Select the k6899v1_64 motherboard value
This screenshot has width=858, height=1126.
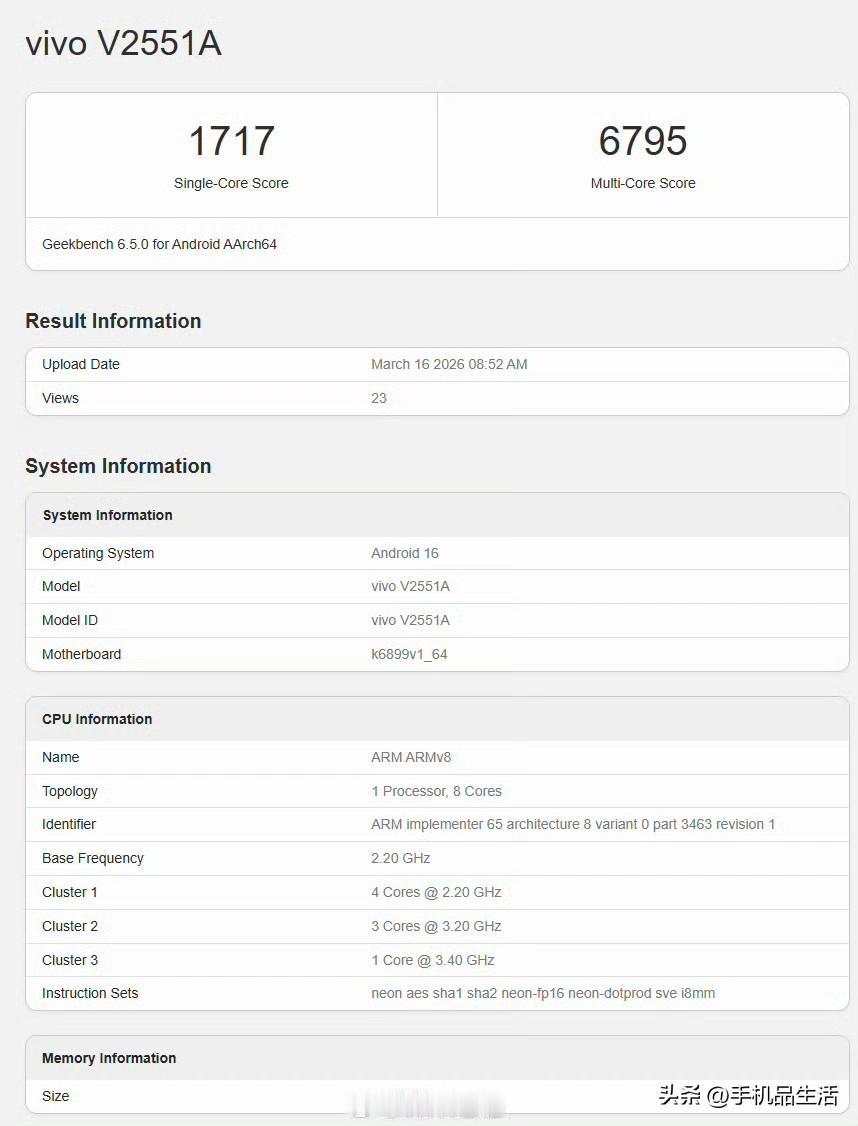pos(409,654)
